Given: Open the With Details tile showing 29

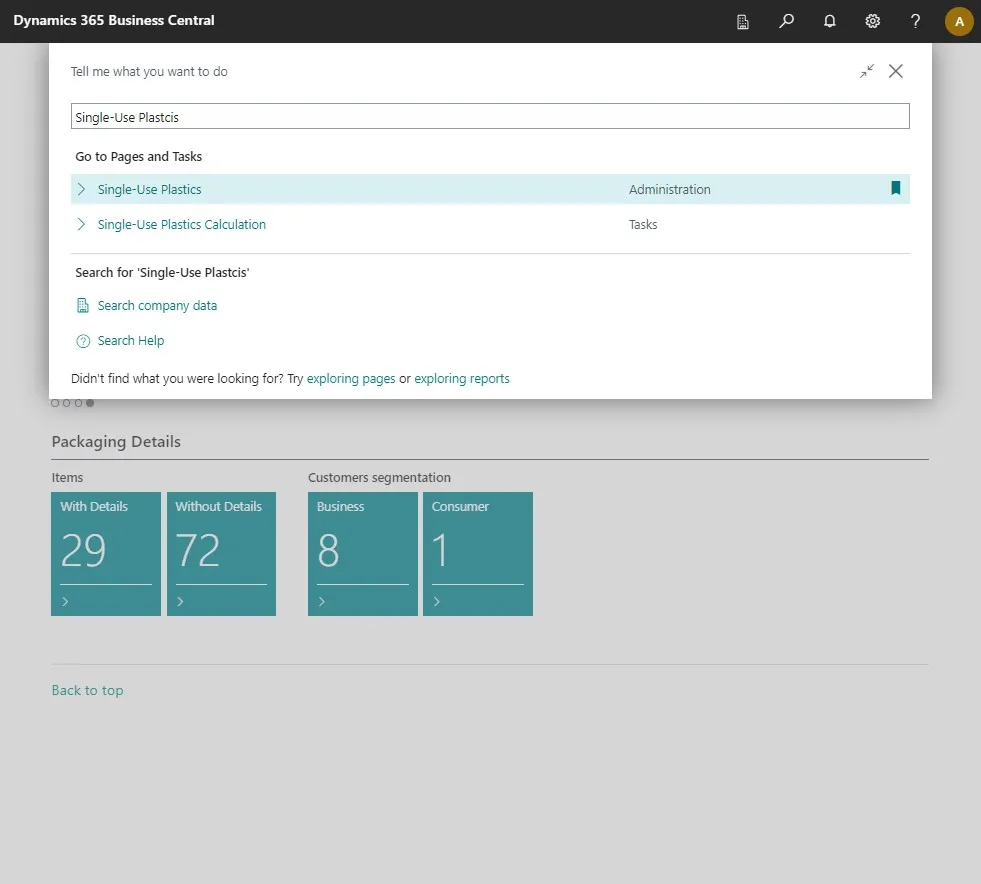Looking at the screenshot, I should tap(106, 554).
